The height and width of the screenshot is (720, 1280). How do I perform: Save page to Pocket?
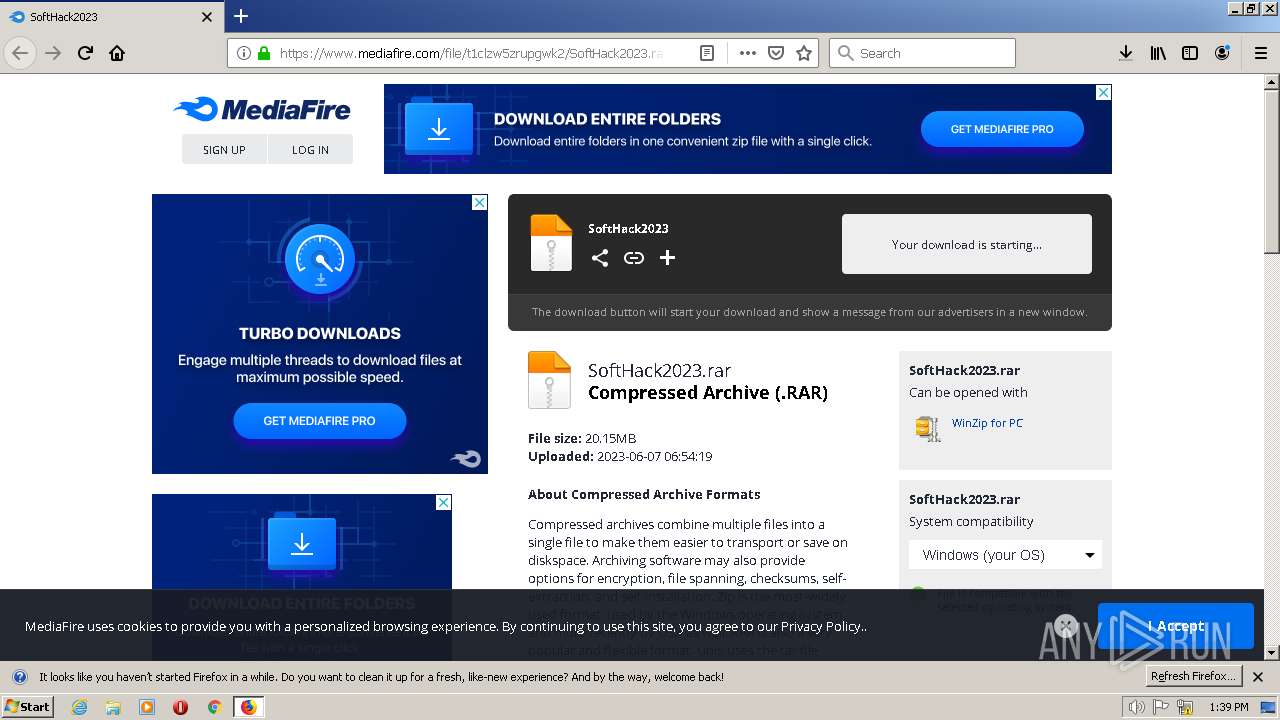click(x=775, y=53)
